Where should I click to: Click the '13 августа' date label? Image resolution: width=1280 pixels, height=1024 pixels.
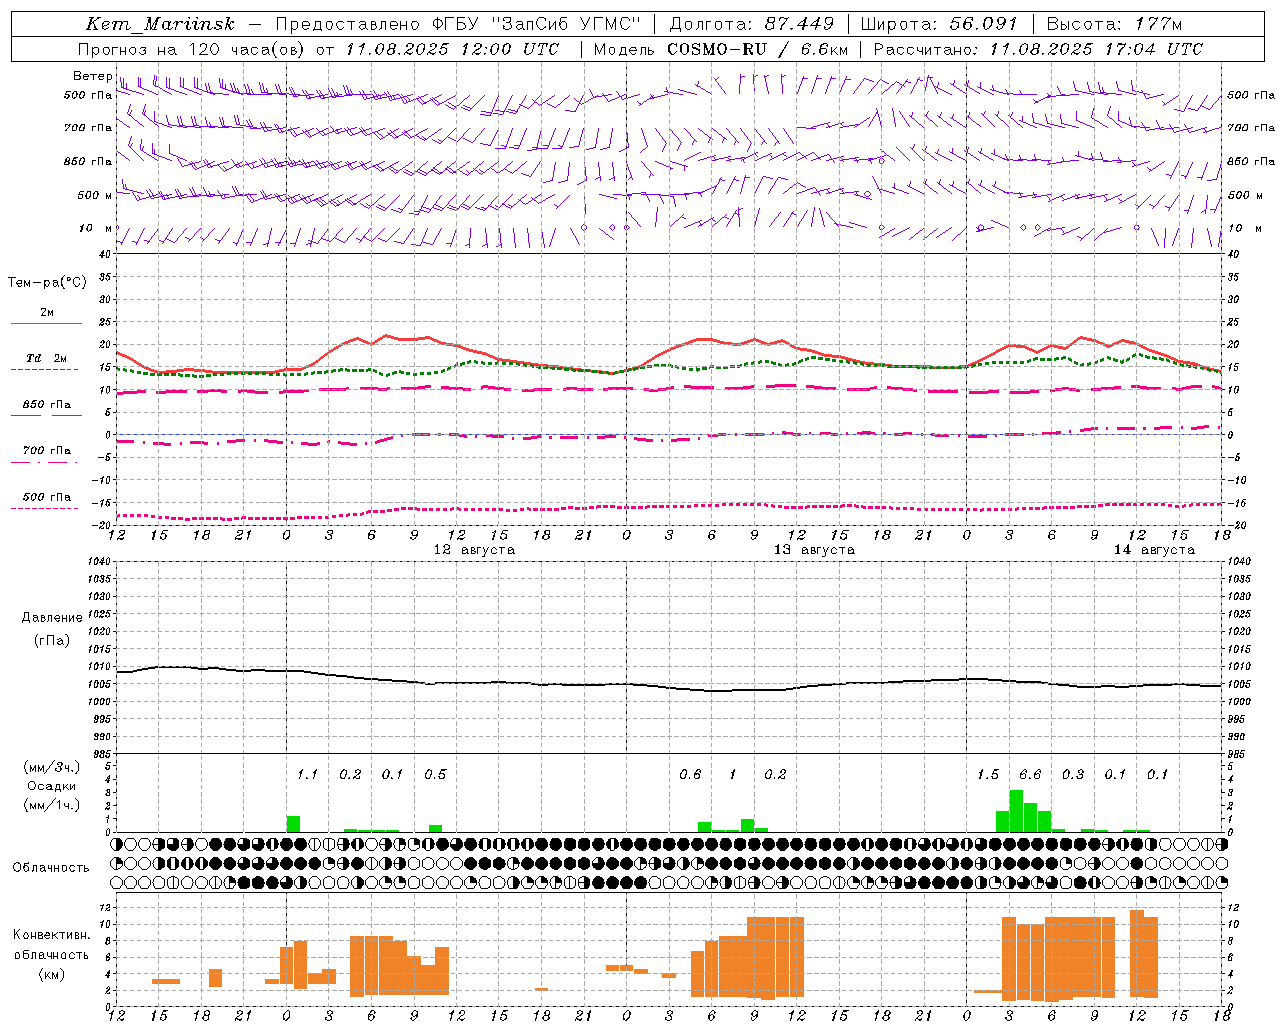pyautogui.click(x=814, y=550)
